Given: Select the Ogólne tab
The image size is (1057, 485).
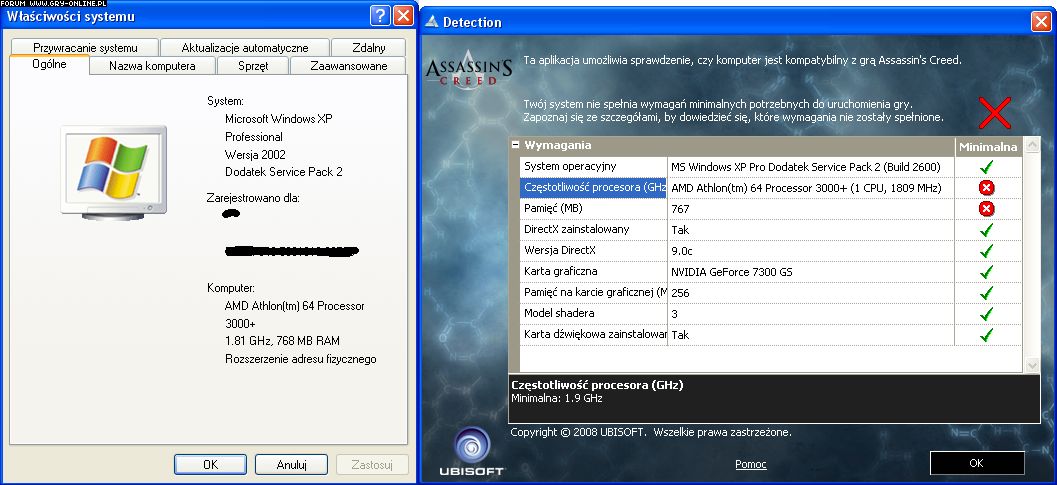Looking at the screenshot, I should [49, 65].
